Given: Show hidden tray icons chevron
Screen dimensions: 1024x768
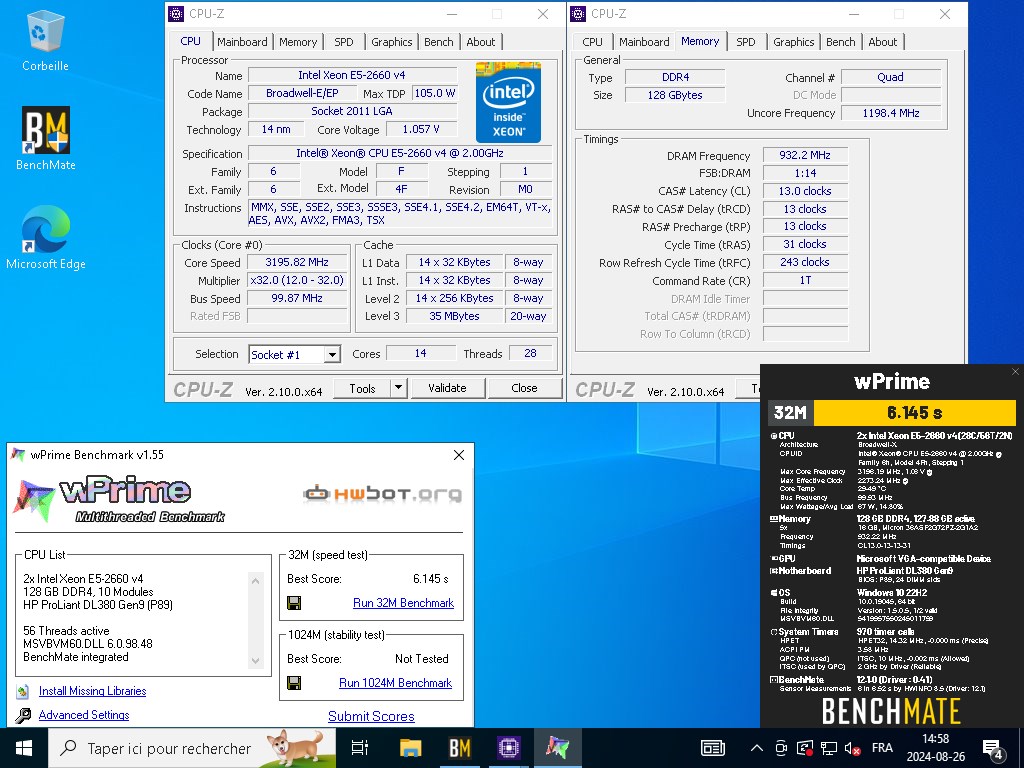Looking at the screenshot, I should (756, 748).
